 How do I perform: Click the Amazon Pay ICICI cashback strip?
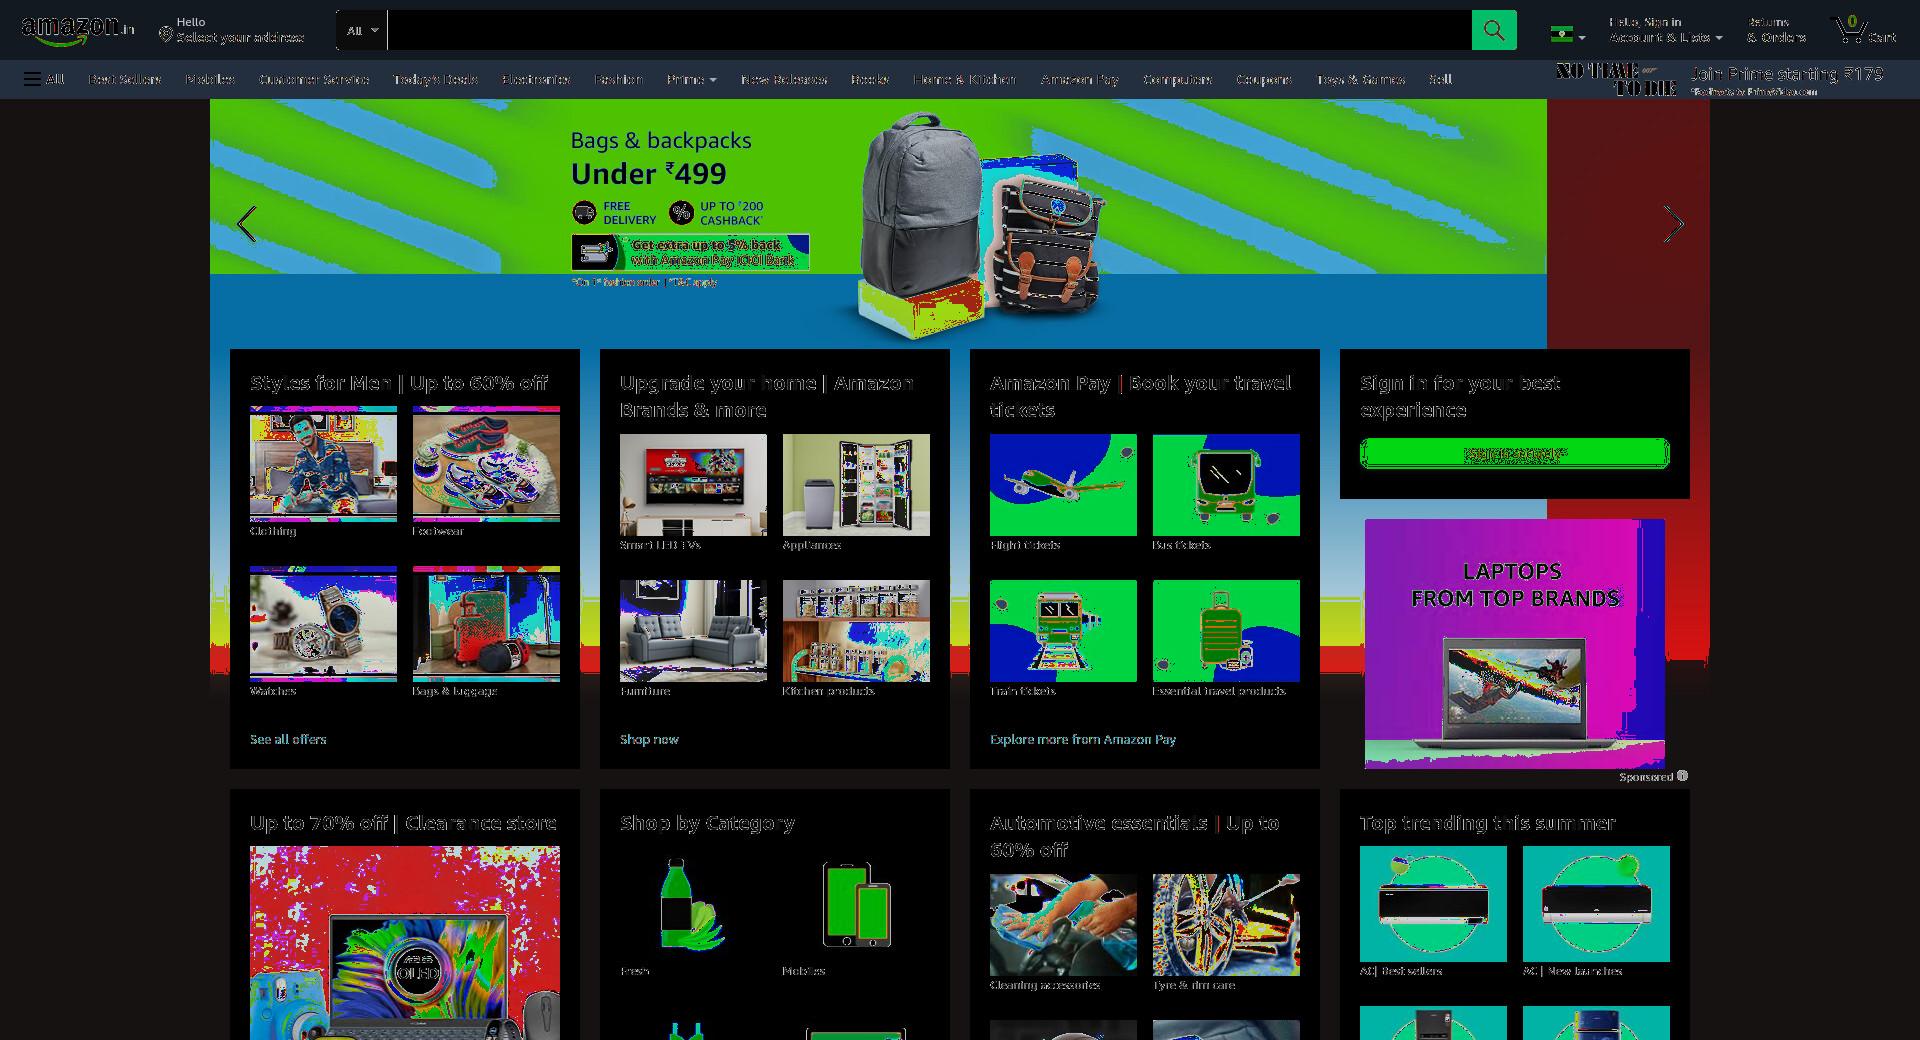(x=690, y=252)
